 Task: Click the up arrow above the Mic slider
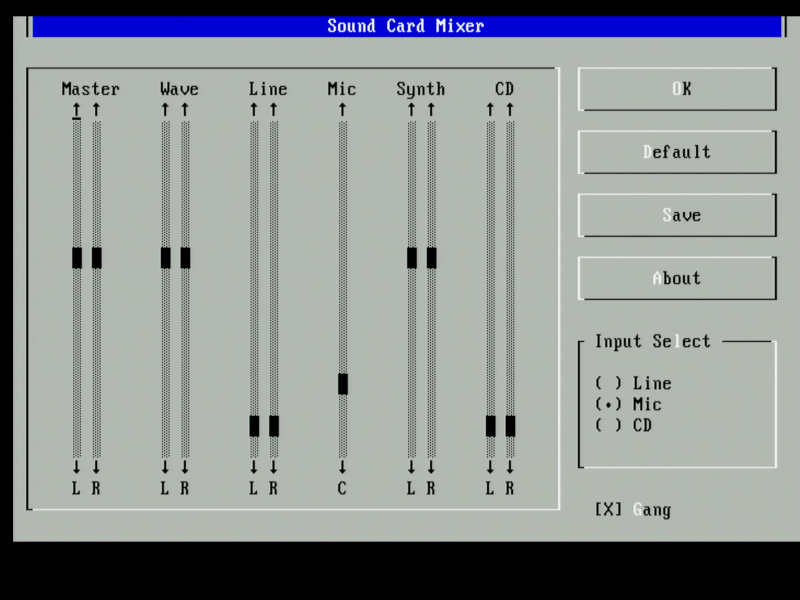click(342, 109)
